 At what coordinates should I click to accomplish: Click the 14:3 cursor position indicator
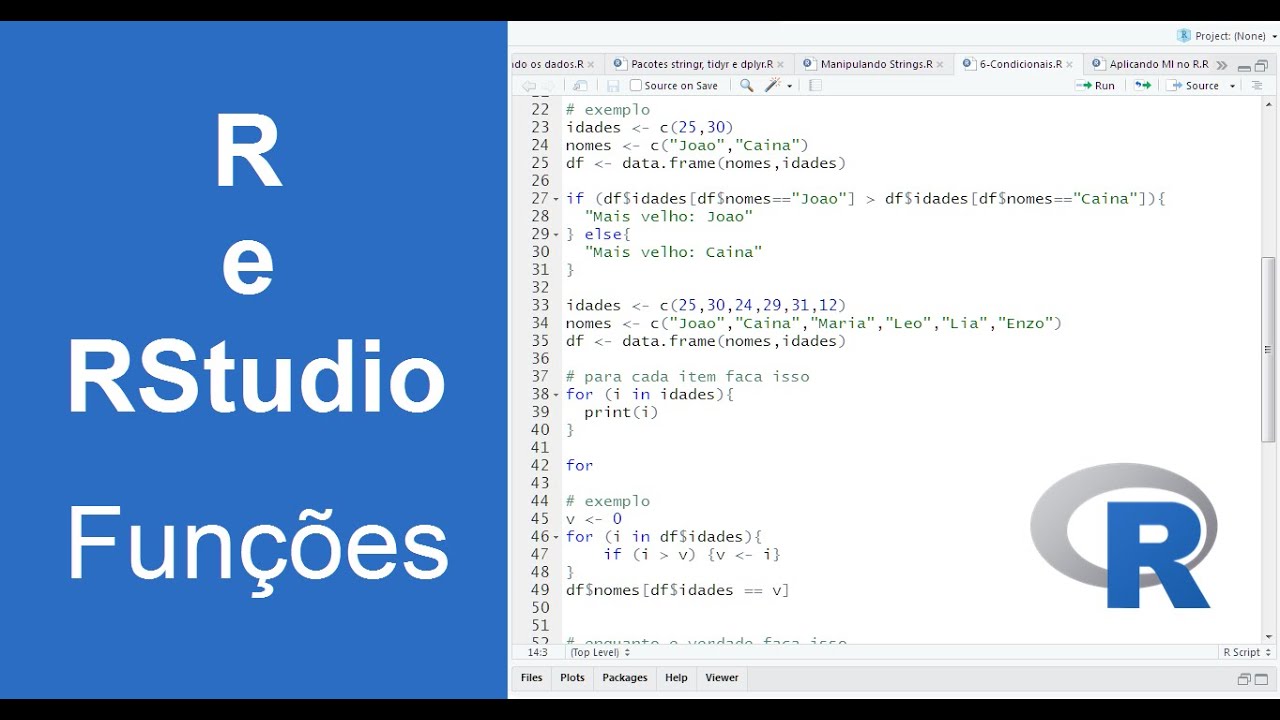537,652
